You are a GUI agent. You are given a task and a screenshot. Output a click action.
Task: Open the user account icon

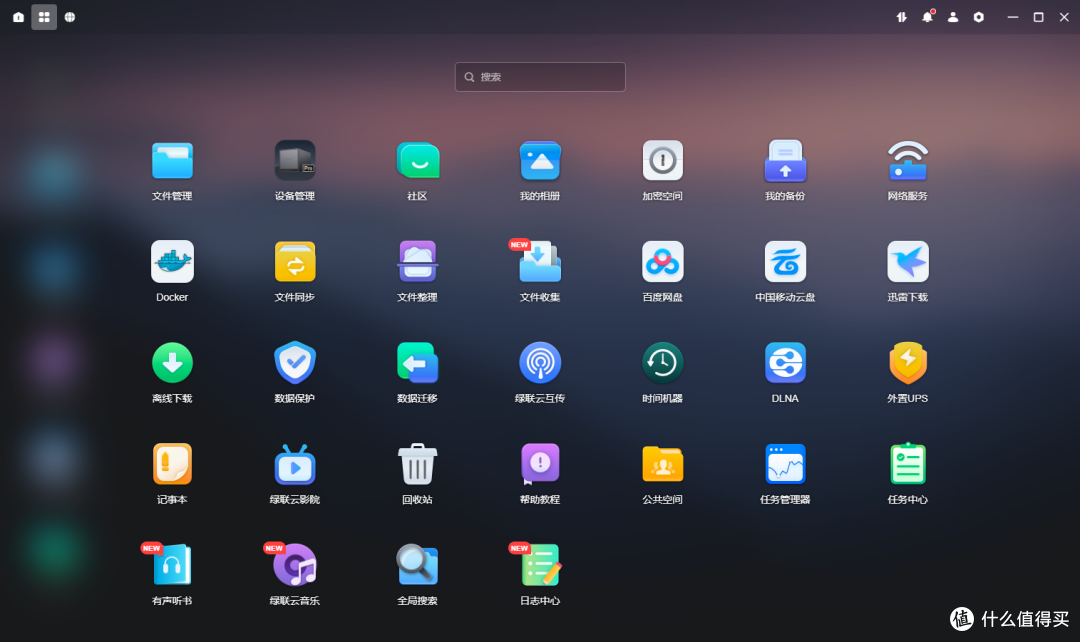[953, 17]
